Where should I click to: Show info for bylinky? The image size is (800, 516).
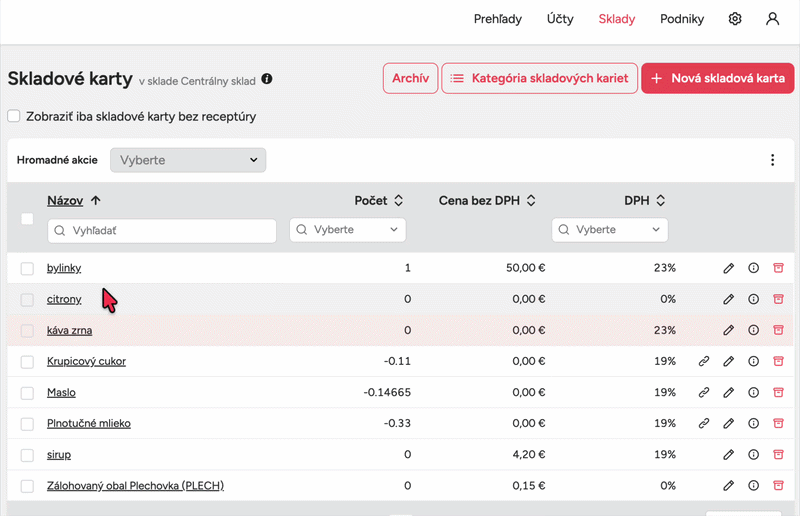754,268
